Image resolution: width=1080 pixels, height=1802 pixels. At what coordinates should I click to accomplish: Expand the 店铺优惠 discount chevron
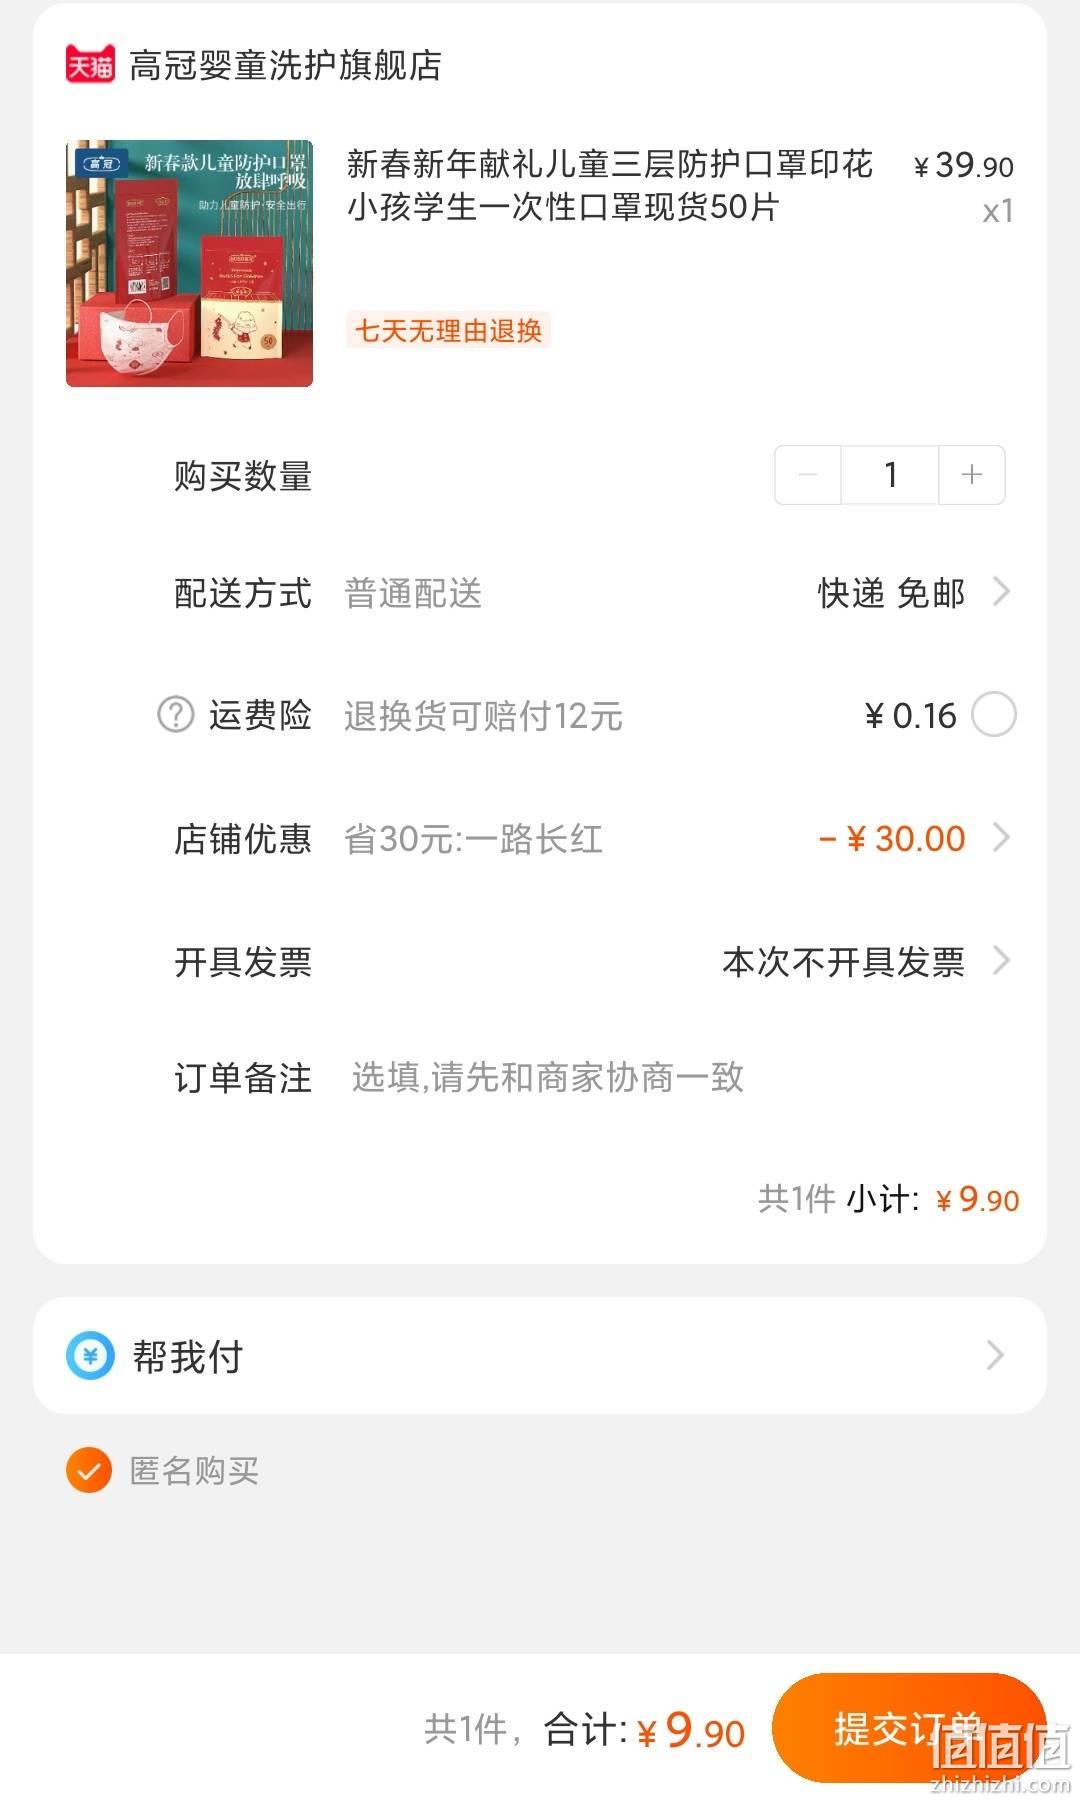(1001, 837)
